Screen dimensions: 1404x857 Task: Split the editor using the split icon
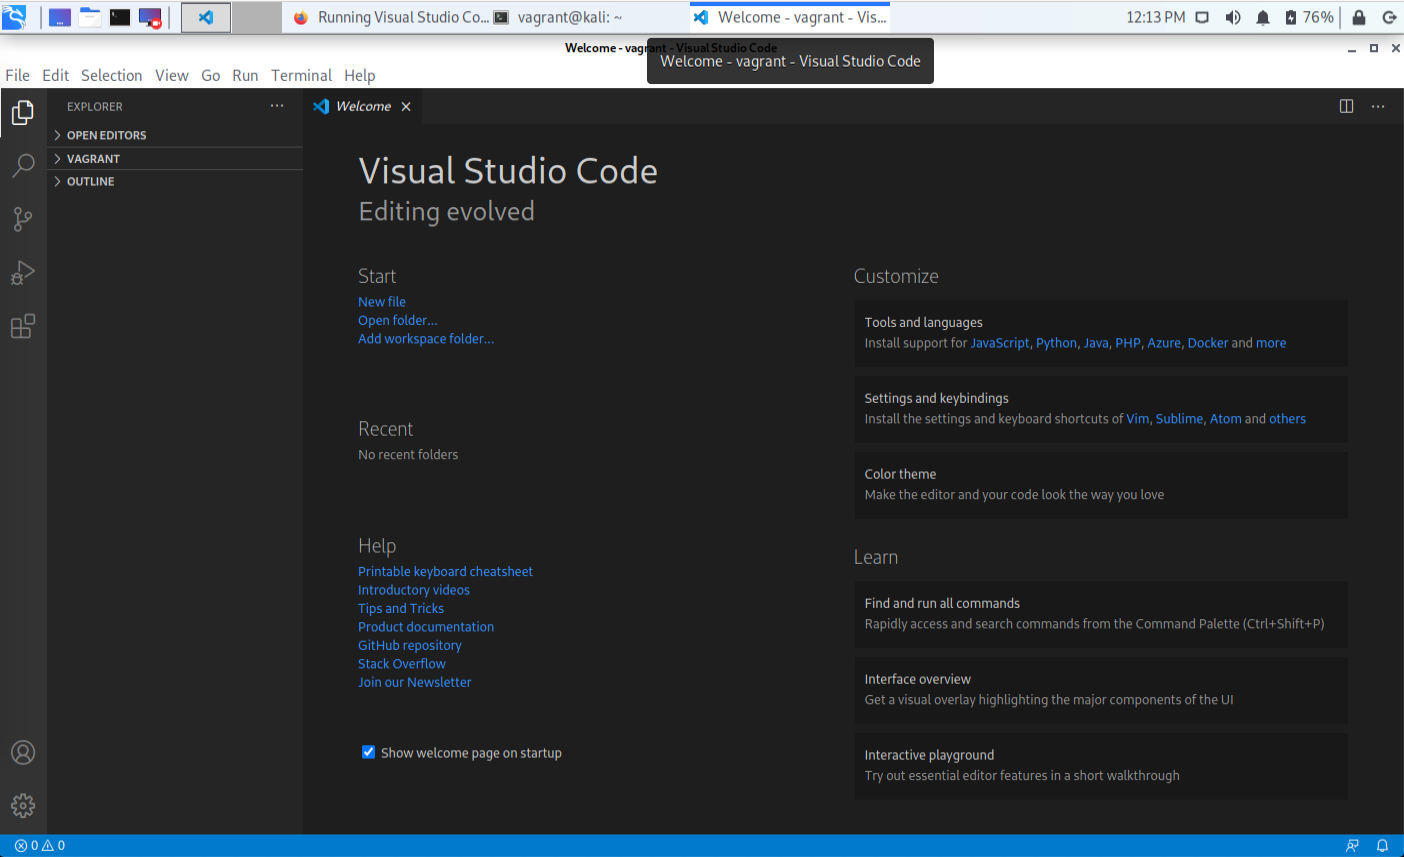coord(1346,106)
